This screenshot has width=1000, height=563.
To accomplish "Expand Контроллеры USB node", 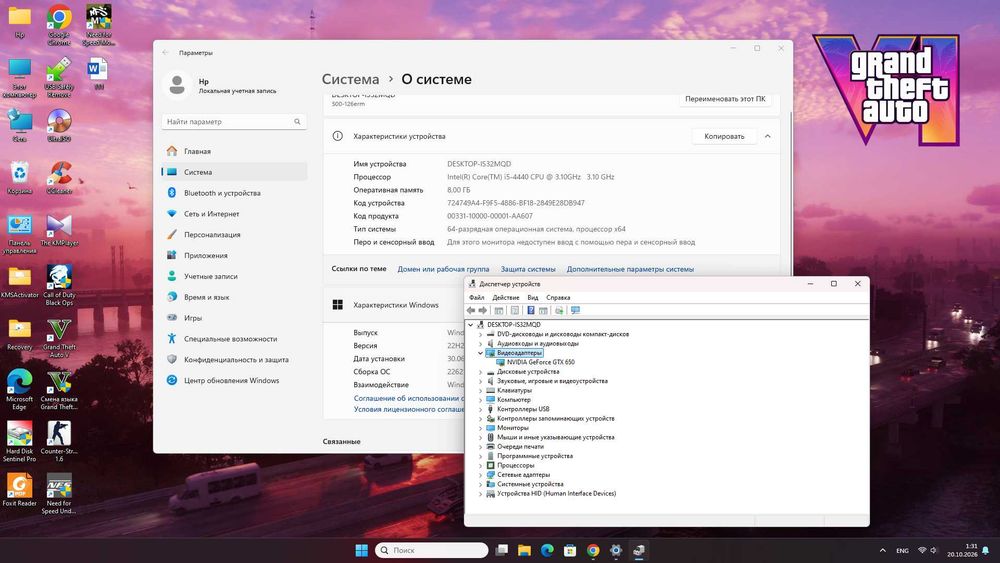I will click(x=481, y=409).
